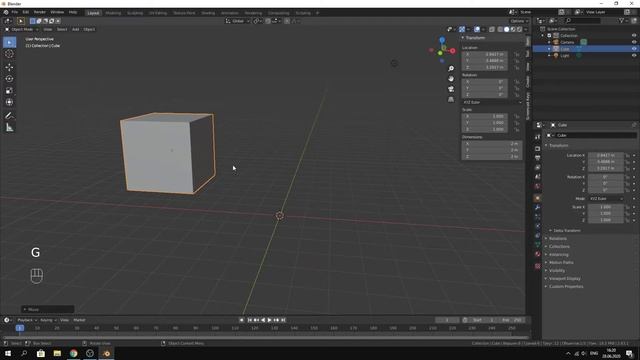Image resolution: width=640 pixels, height=360 pixels.
Task: Open the Render menu
Action: (40, 12)
